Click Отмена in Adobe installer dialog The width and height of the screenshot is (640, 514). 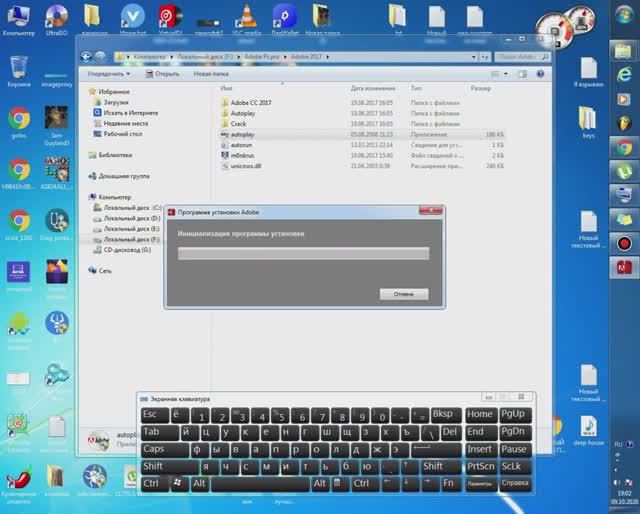point(404,294)
